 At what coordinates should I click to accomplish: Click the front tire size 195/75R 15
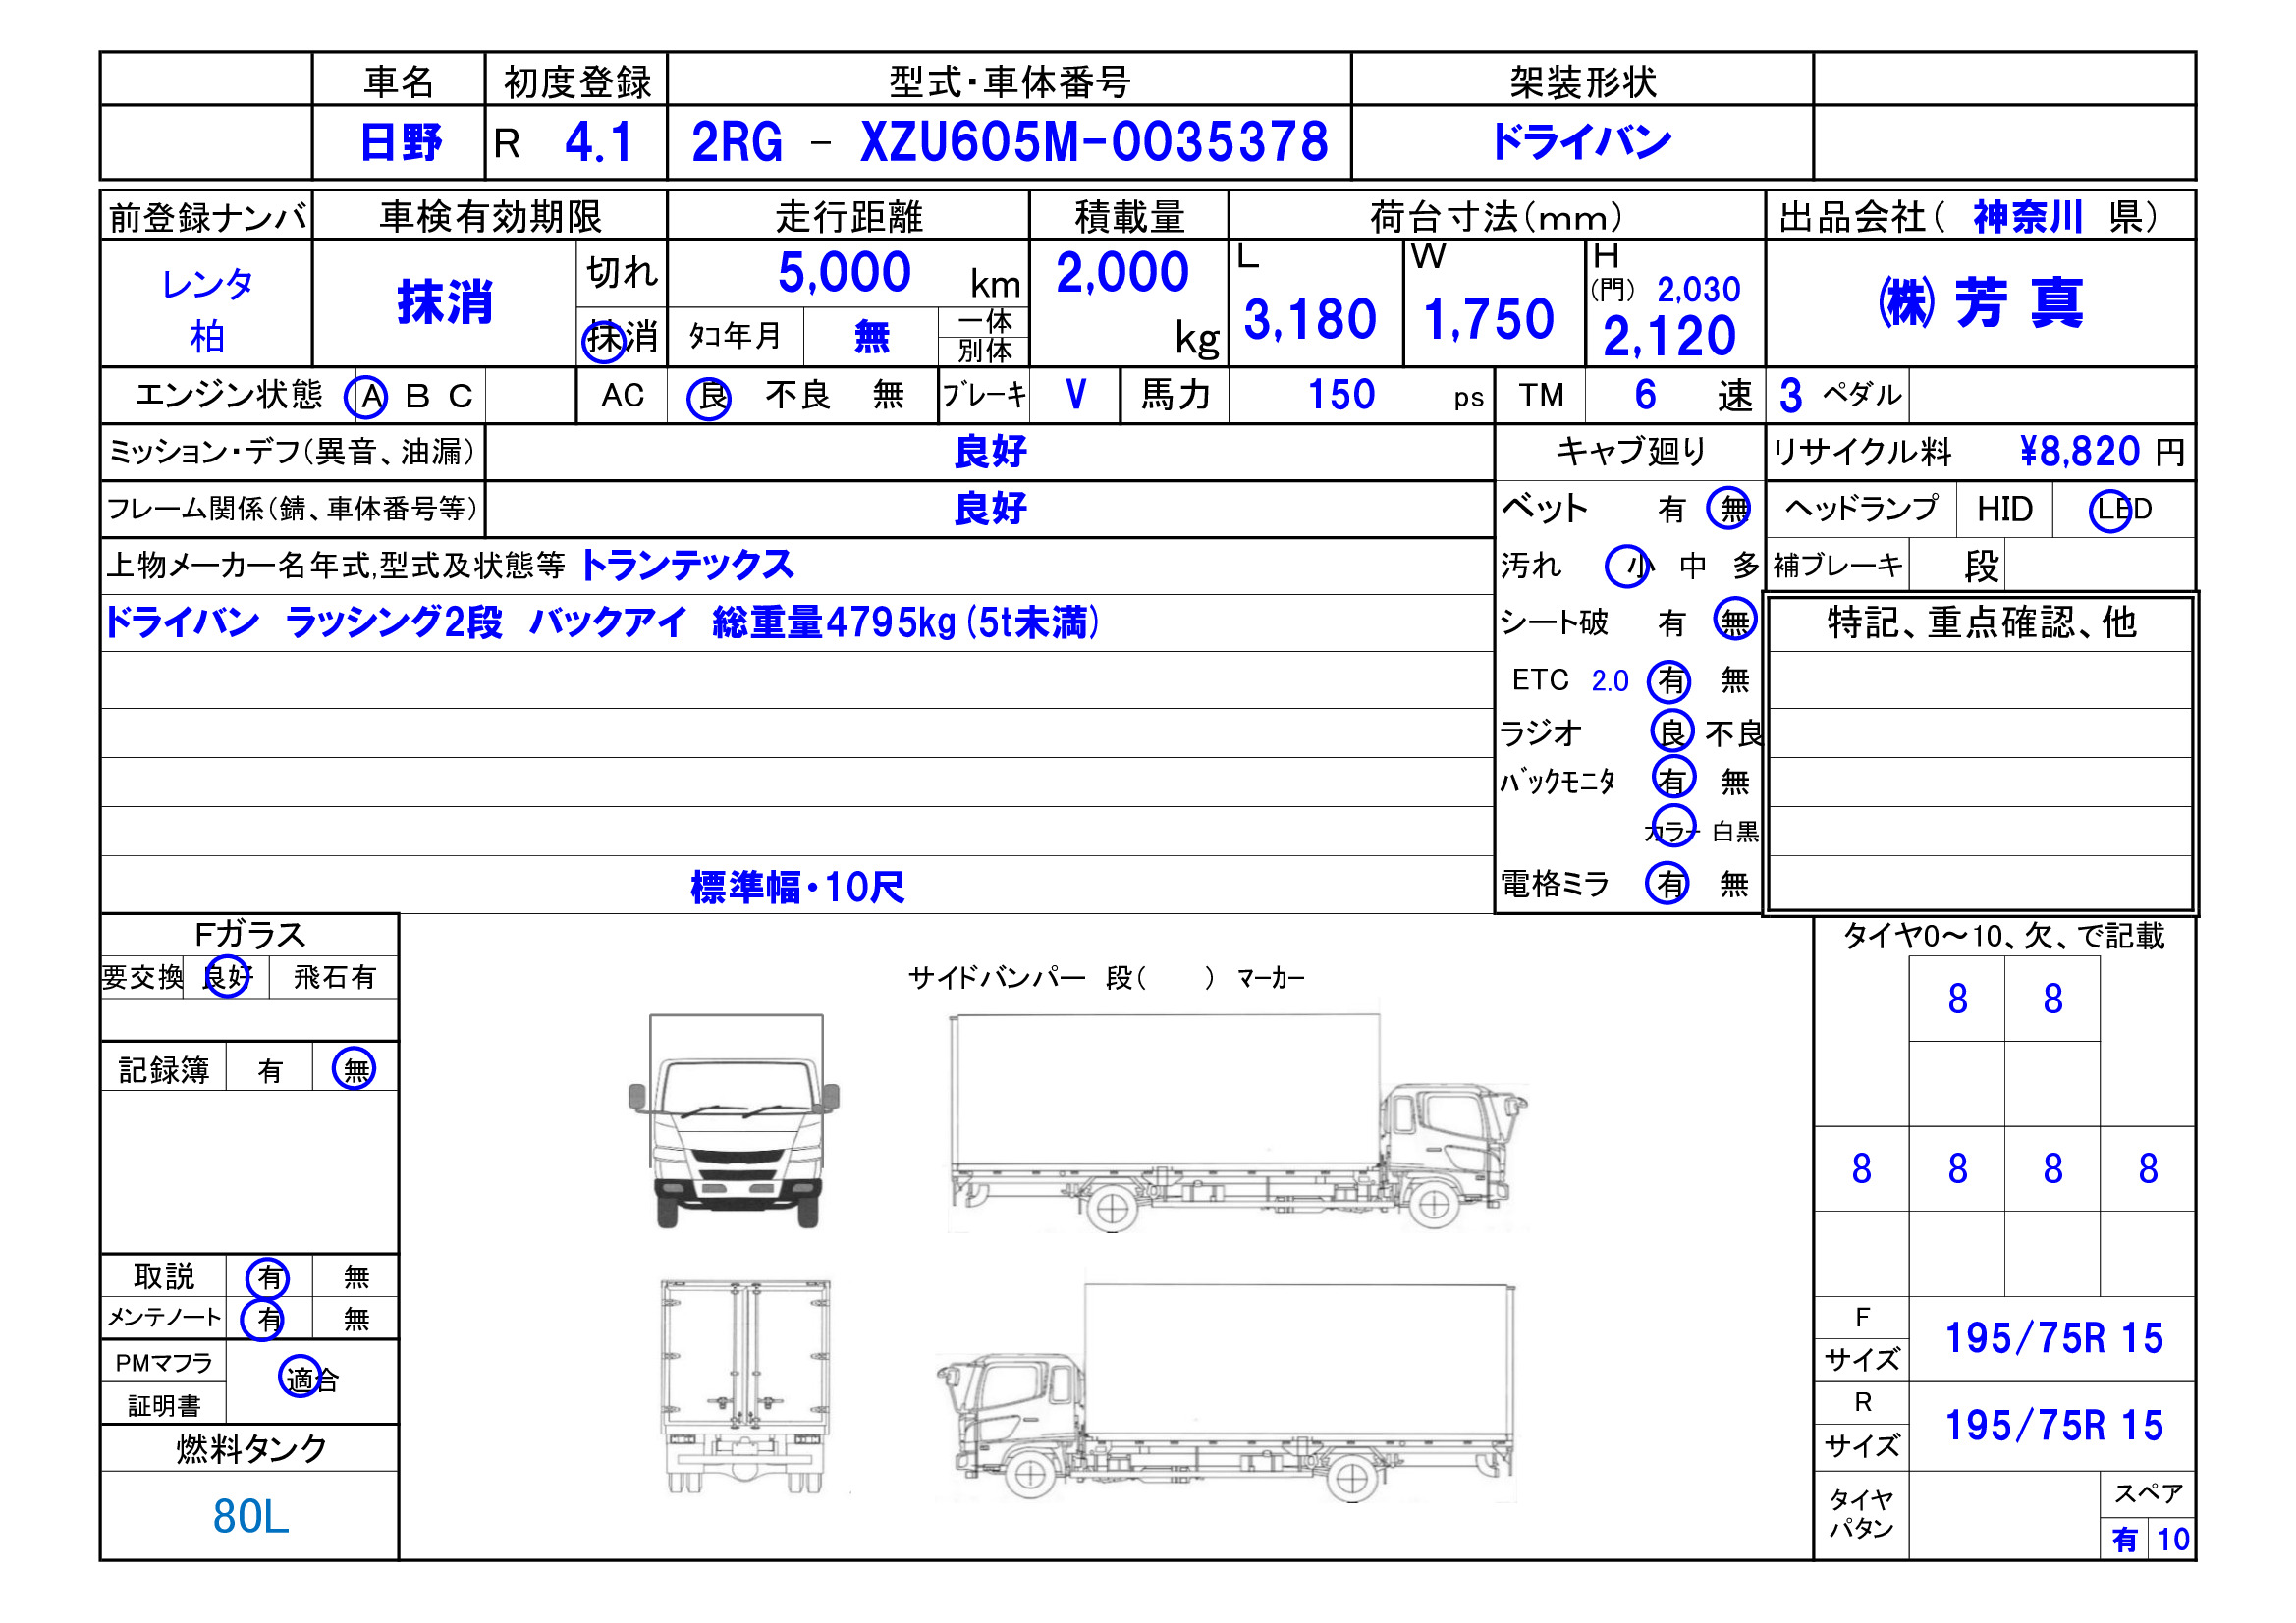[2053, 1338]
